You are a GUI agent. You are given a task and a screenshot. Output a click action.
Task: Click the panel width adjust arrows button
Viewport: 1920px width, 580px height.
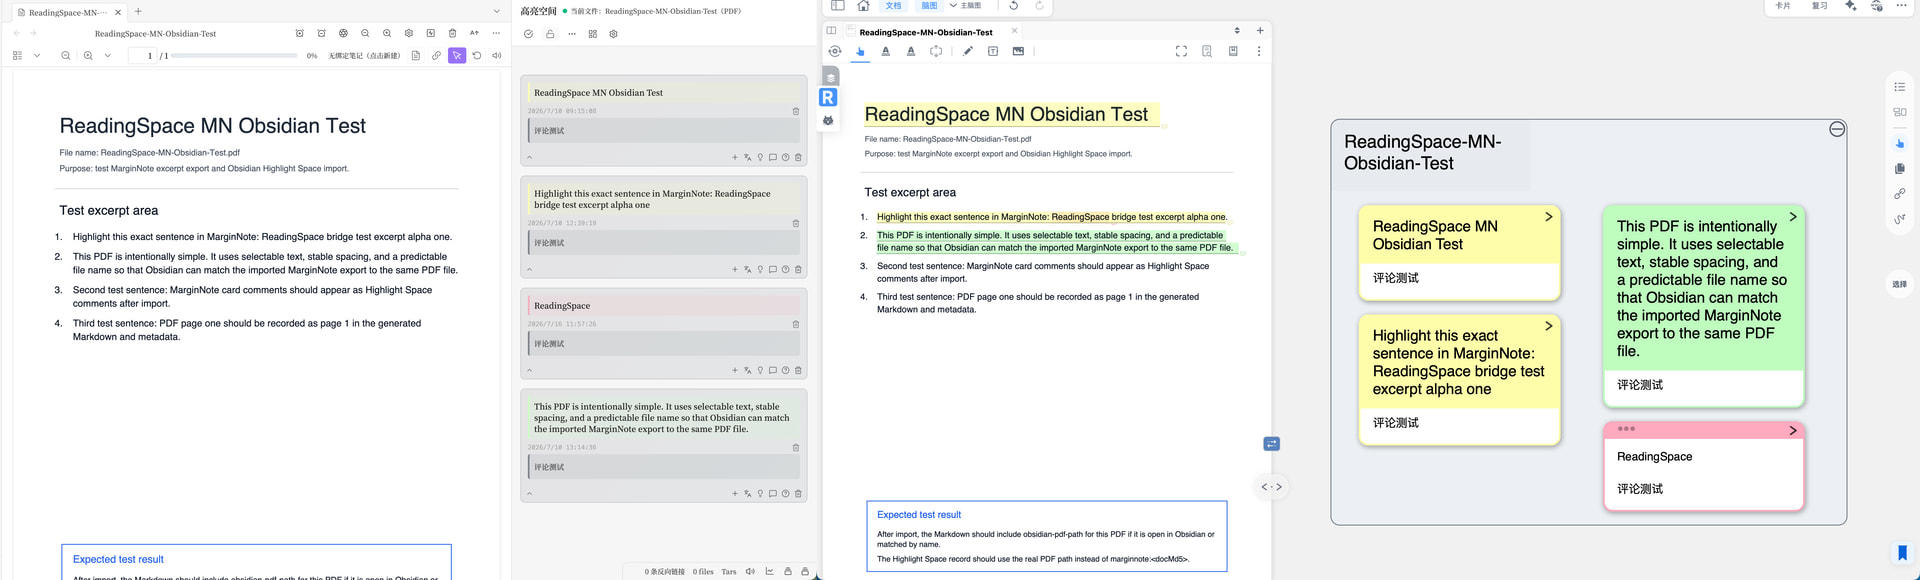tap(1272, 487)
